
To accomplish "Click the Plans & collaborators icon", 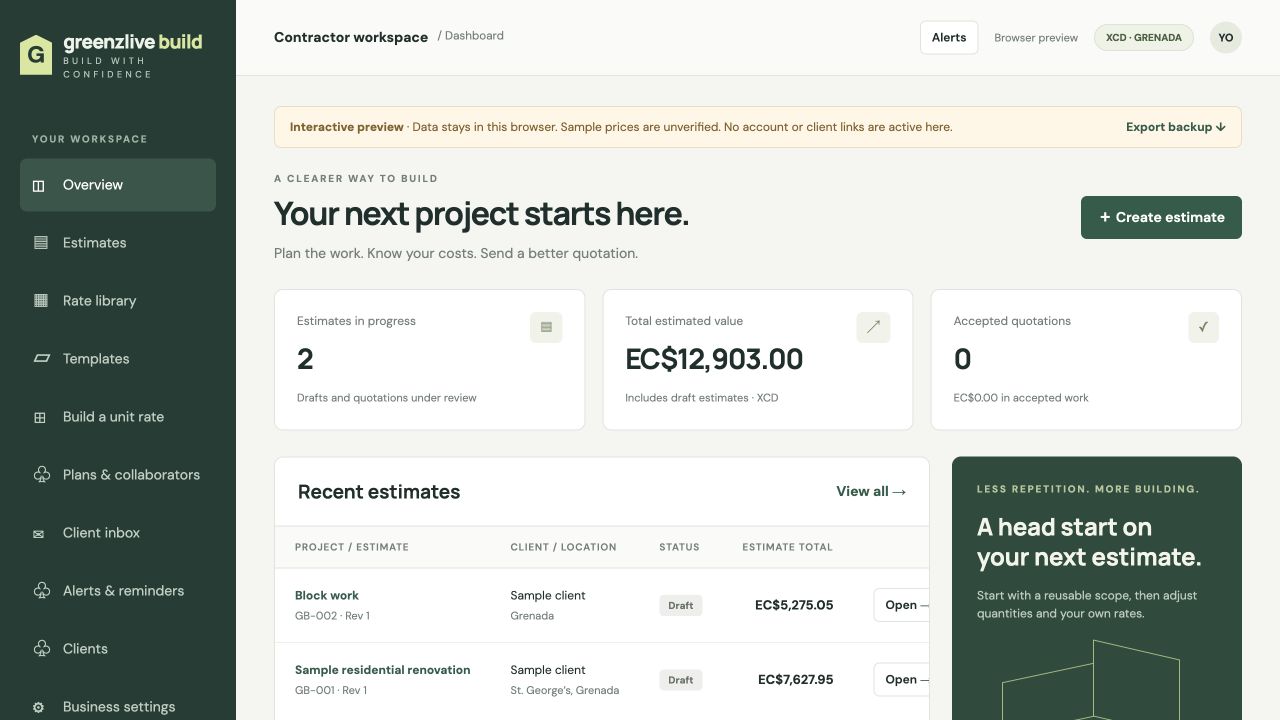I will pos(41,475).
